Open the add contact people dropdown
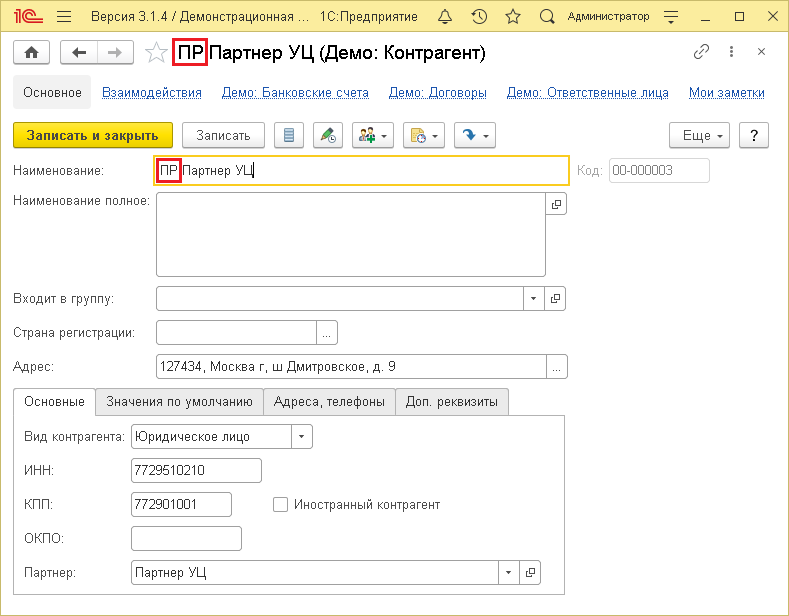This screenshot has width=789, height=616. tap(373, 135)
